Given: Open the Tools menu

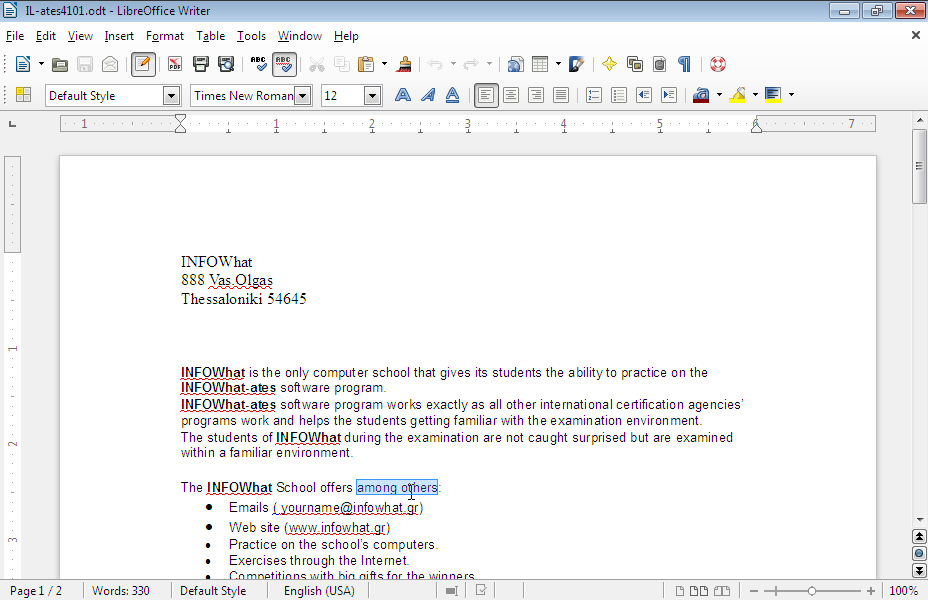Looking at the screenshot, I should [x=252, y=36].
